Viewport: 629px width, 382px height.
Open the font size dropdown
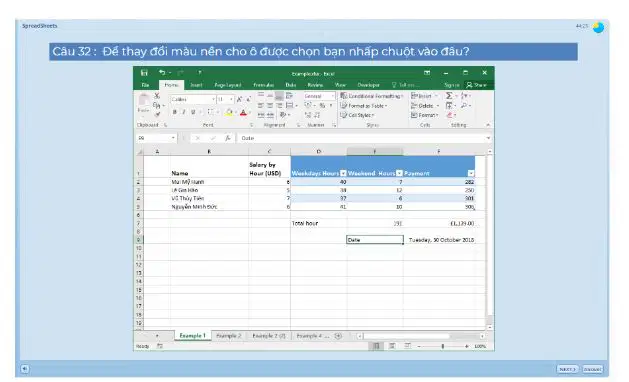tap(231, 99)
